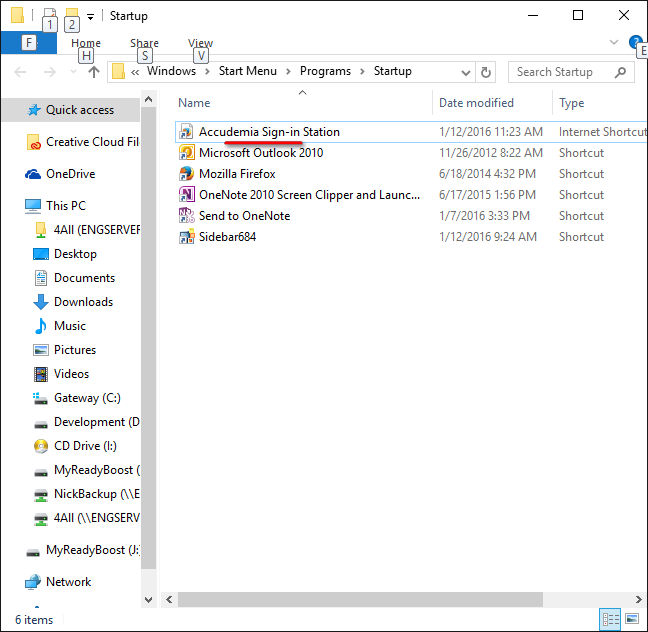Click the Mozilla Firefox shortcut icon
Screen dimensions: 648x632
(x=186, y=174)
